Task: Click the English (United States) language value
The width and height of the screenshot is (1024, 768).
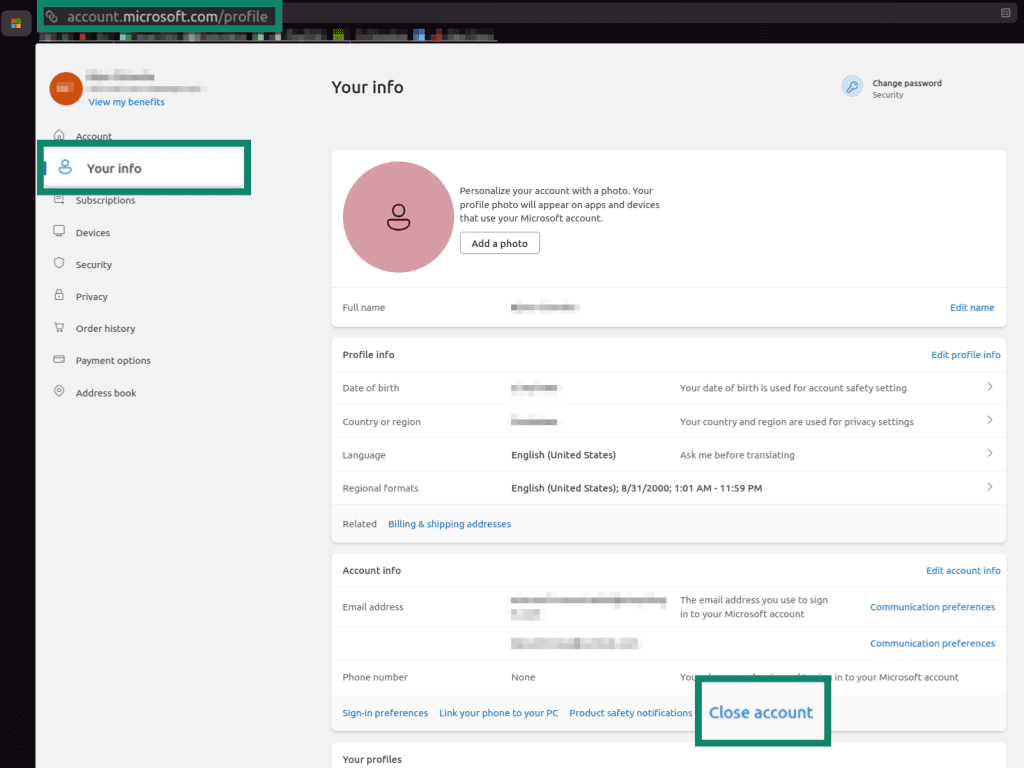Action: (x=563, y=455)
